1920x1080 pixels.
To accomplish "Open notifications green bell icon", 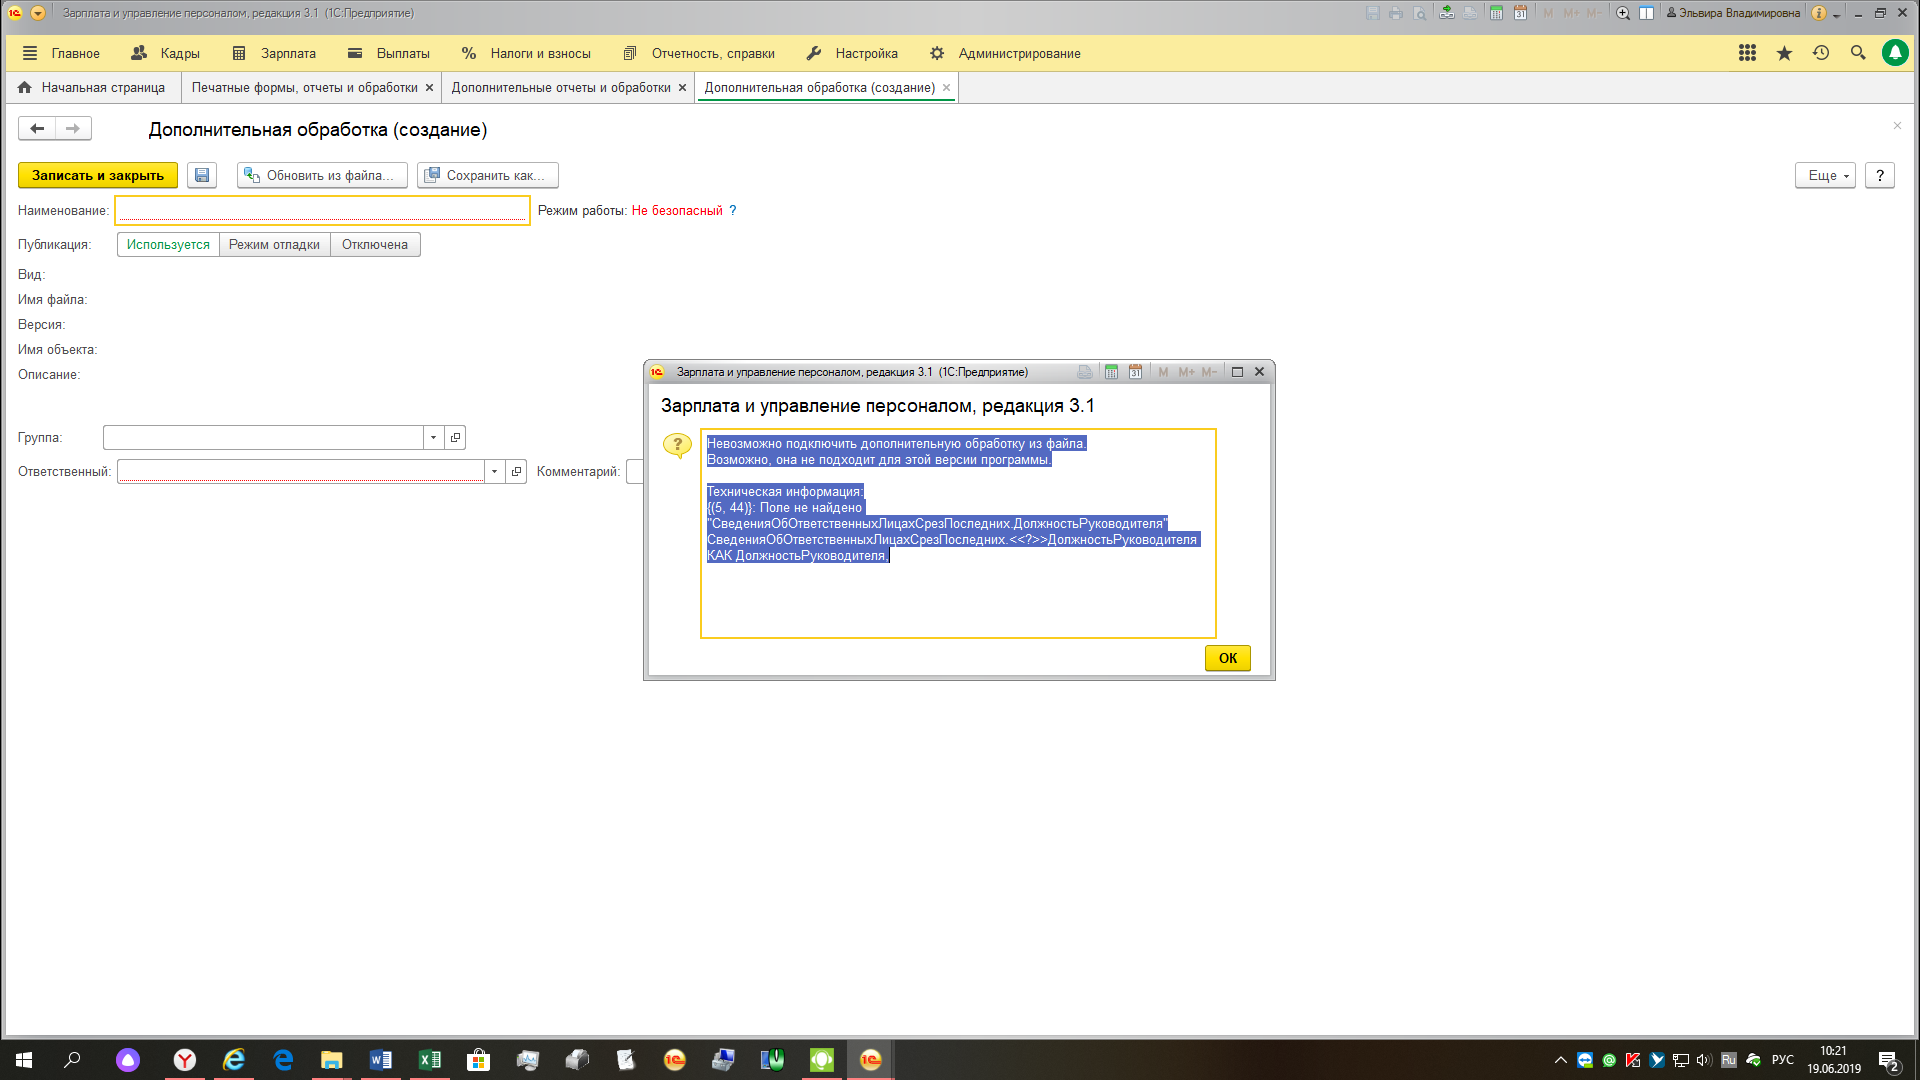I will pos(1895,53).
